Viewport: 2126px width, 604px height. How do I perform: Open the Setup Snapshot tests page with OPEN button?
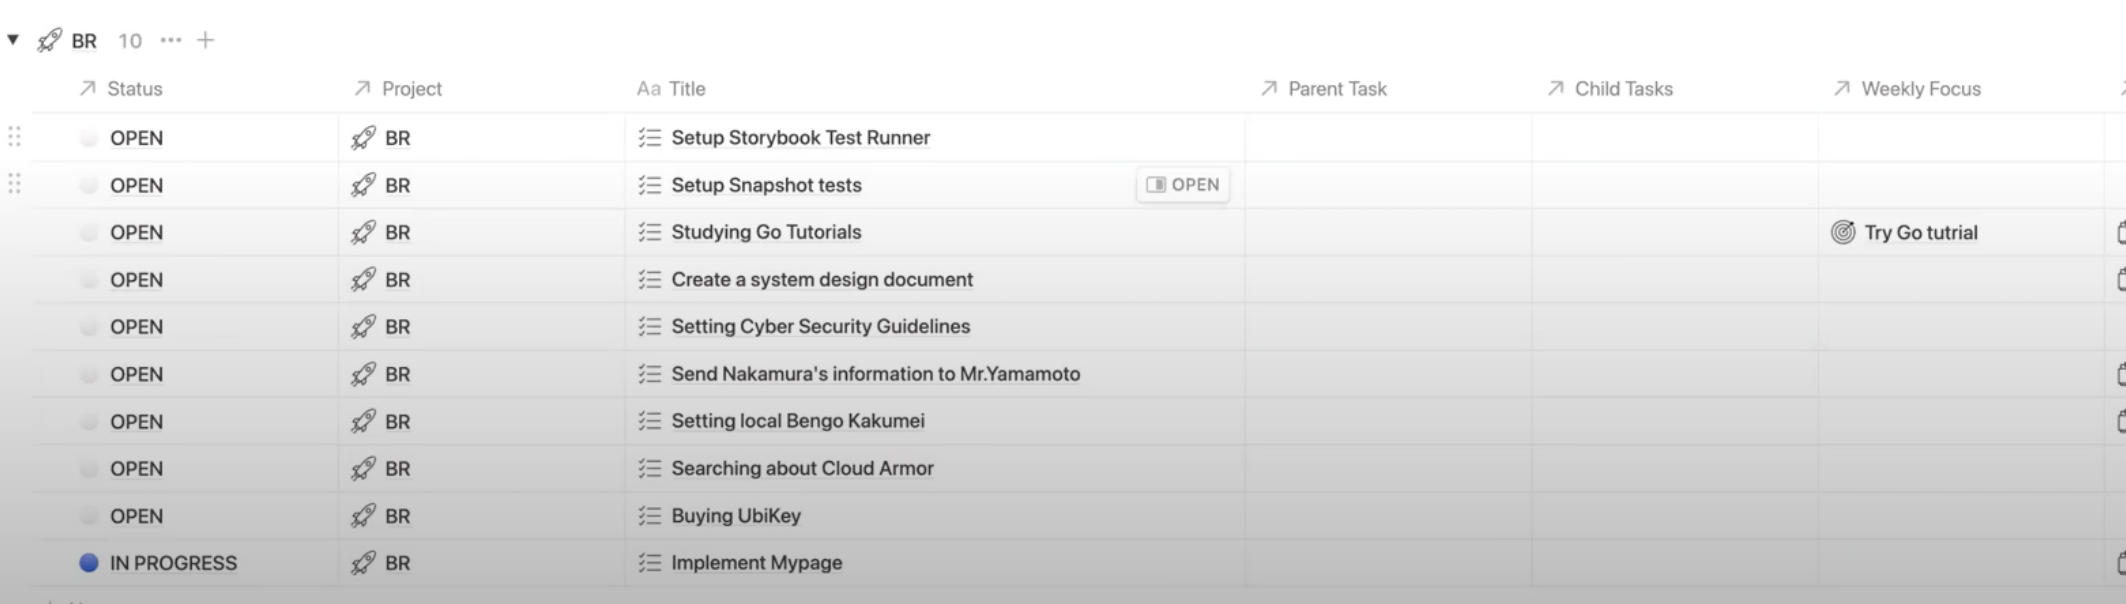pos(1183,185)
